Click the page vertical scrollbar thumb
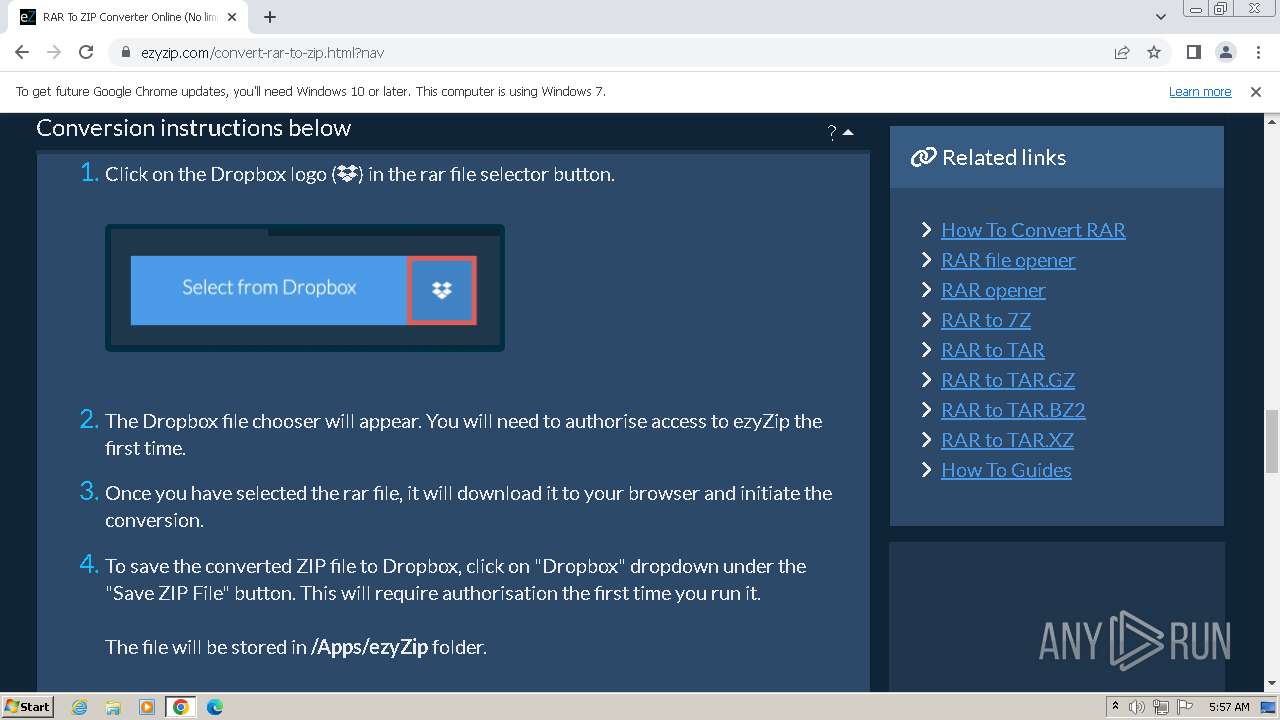Viewport: 1280px width, 720px height. tap(1272, 440)
